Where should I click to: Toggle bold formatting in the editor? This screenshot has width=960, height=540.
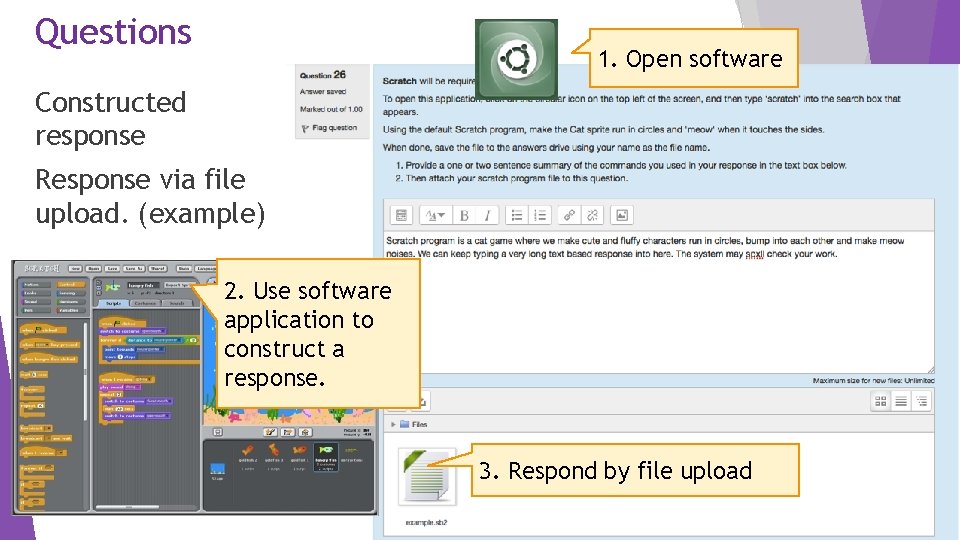[x=464, y=215]
